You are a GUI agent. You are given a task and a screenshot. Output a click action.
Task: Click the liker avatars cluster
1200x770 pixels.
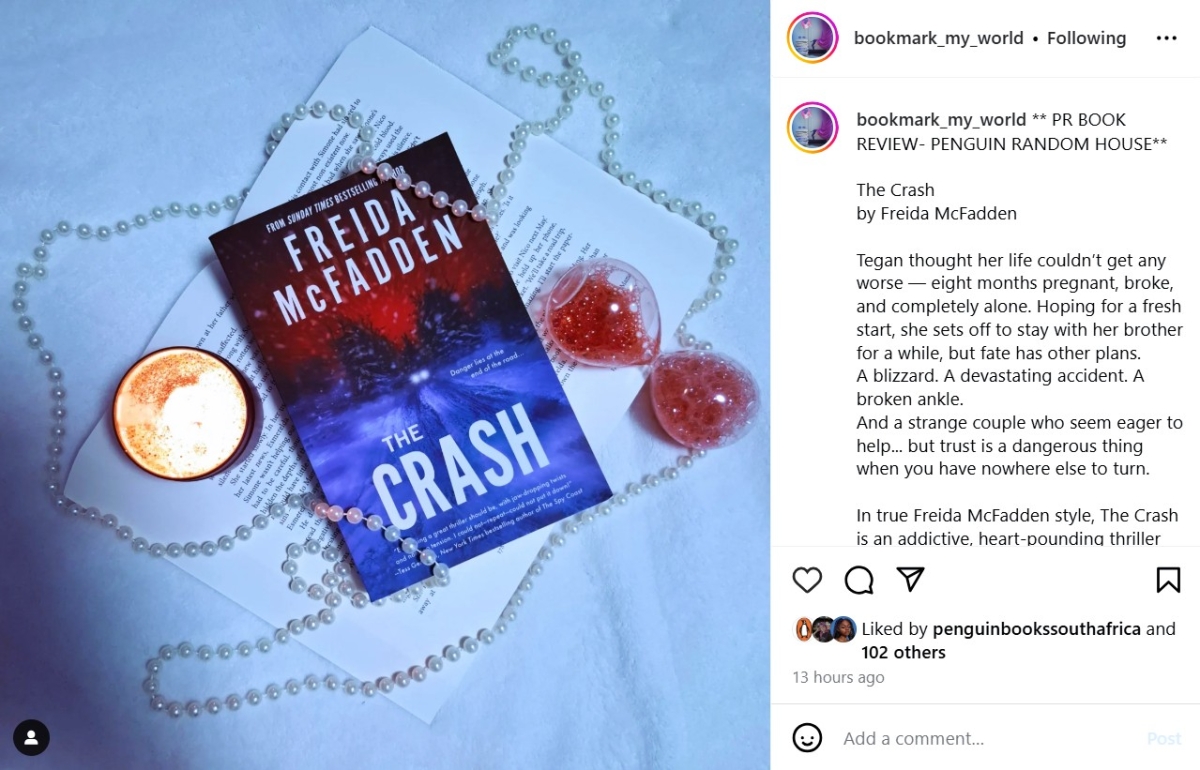coord(825,629)
